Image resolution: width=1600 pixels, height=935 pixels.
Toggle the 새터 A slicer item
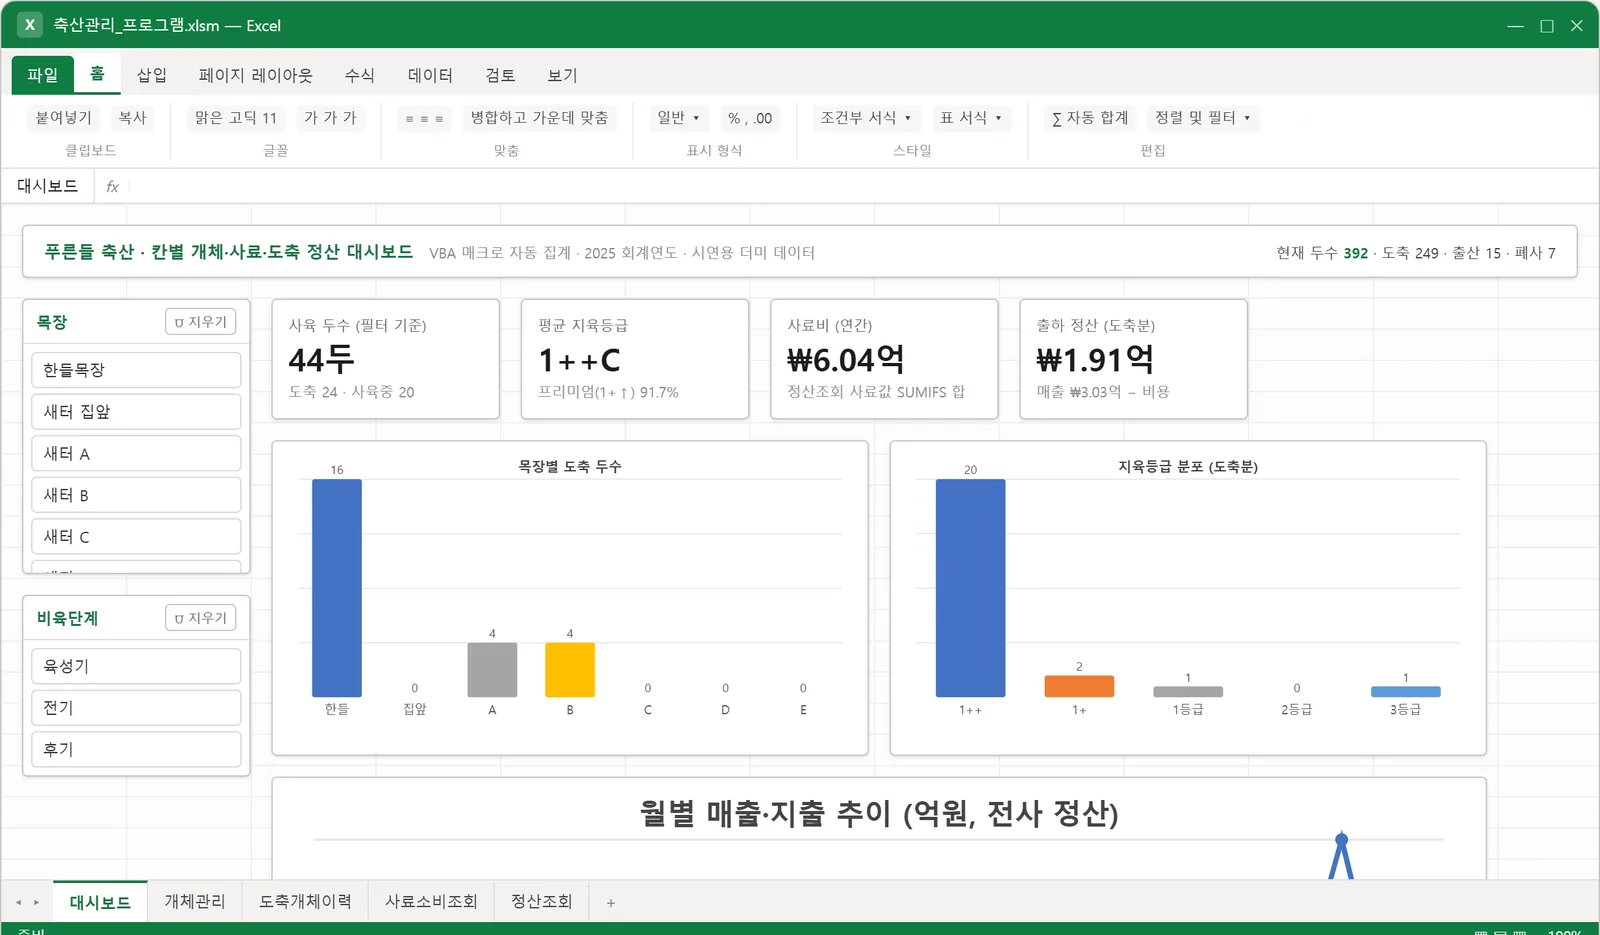136,454
